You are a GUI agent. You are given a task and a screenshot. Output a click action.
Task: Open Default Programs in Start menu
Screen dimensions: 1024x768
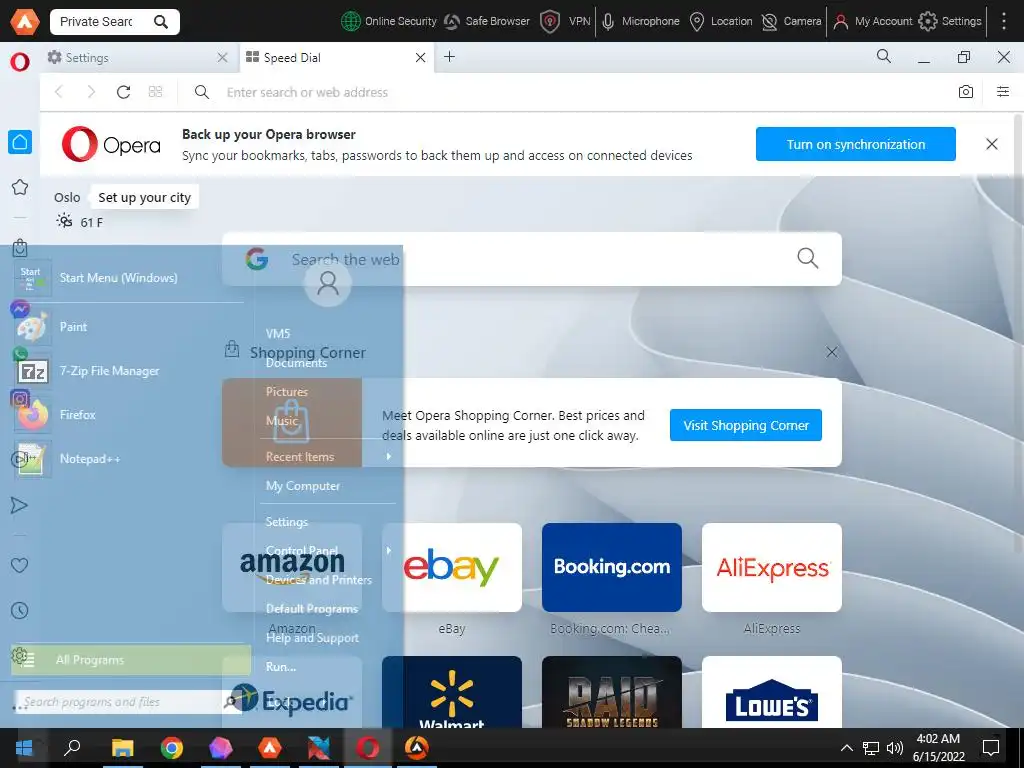point(312,609)
